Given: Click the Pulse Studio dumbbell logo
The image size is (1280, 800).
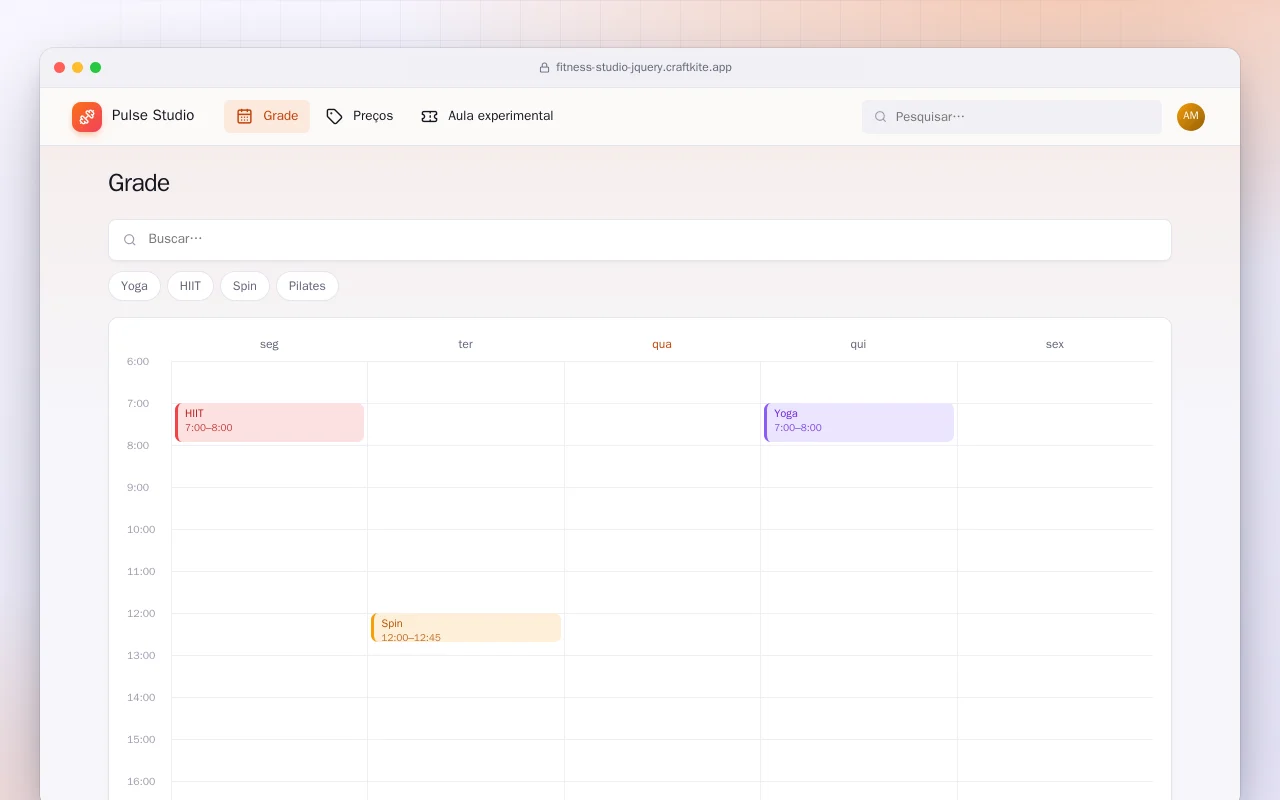Looking at the screenshot, I should click(87, 117).
